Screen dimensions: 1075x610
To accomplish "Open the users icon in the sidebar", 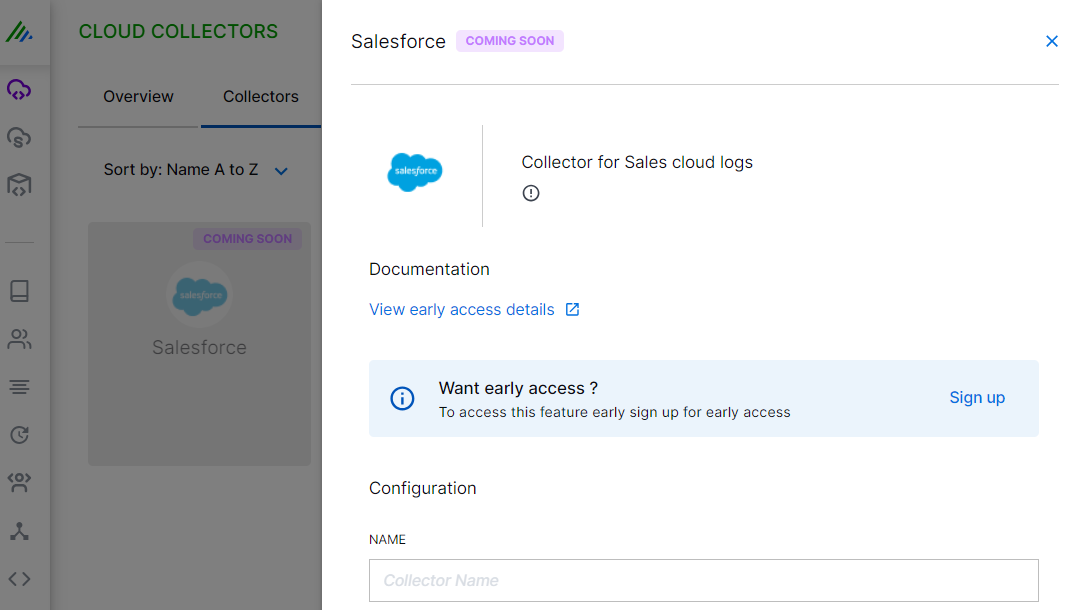I will click(19, 339).
